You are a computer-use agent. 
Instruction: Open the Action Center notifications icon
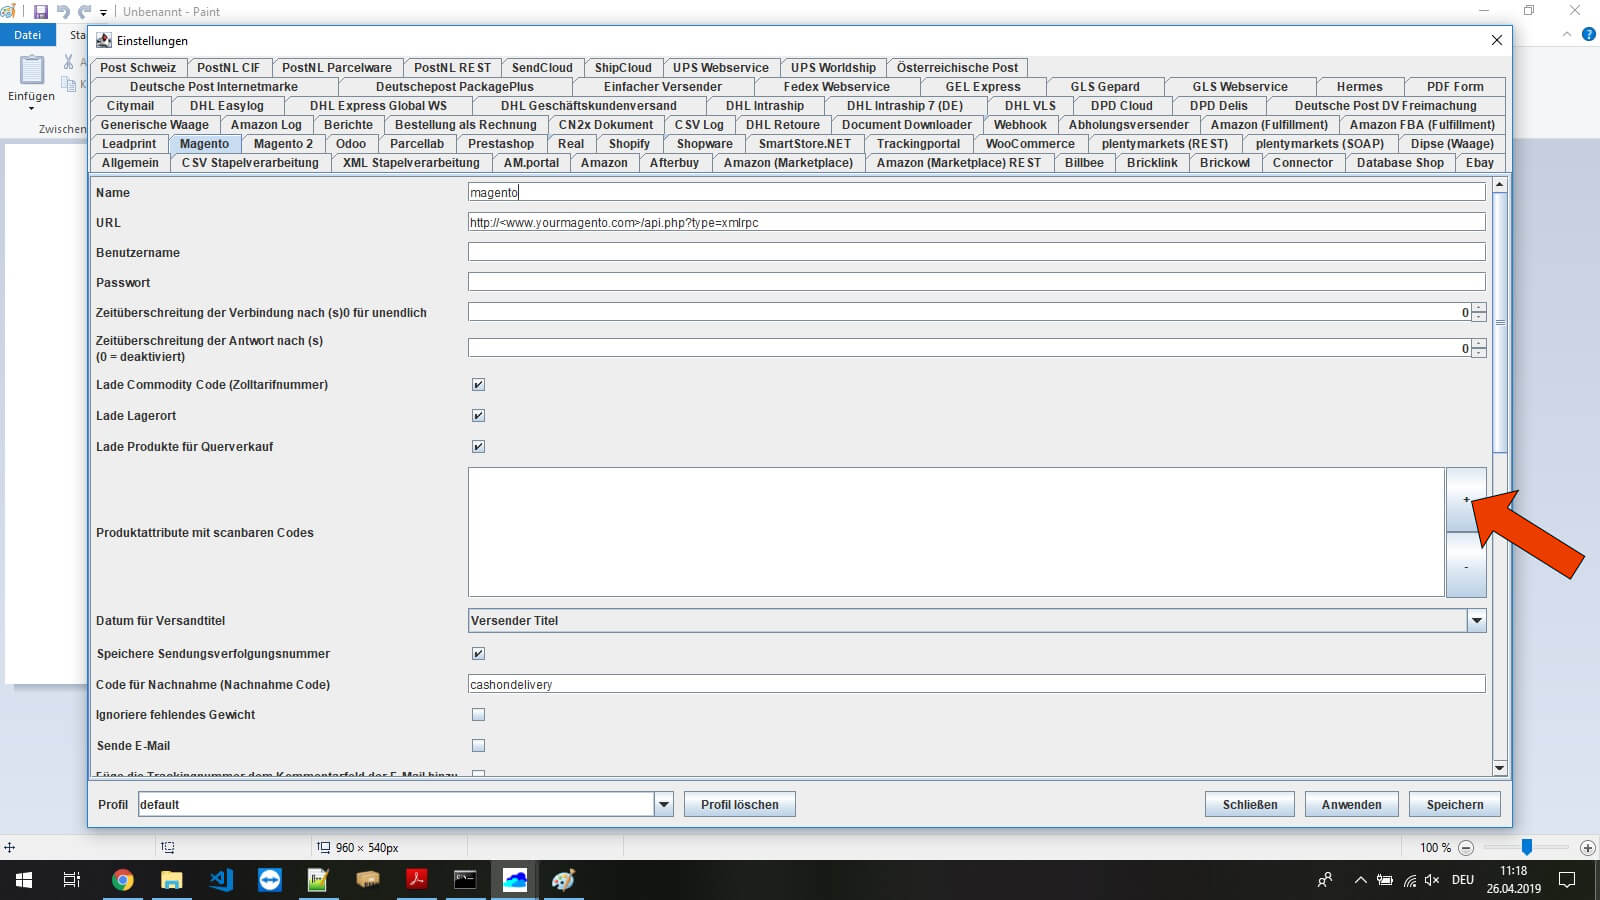[x=1567, y=880]
